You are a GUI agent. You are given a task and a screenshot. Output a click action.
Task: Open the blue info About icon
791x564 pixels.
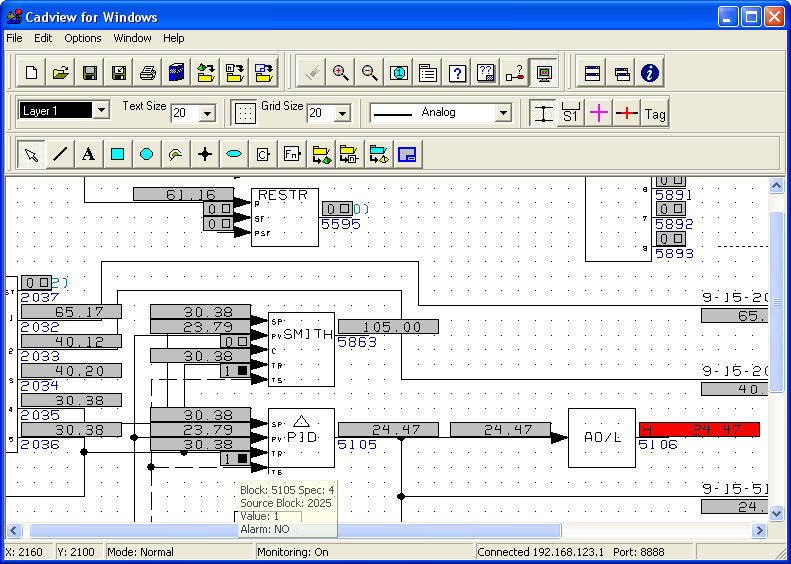click(x=650, y=73)
